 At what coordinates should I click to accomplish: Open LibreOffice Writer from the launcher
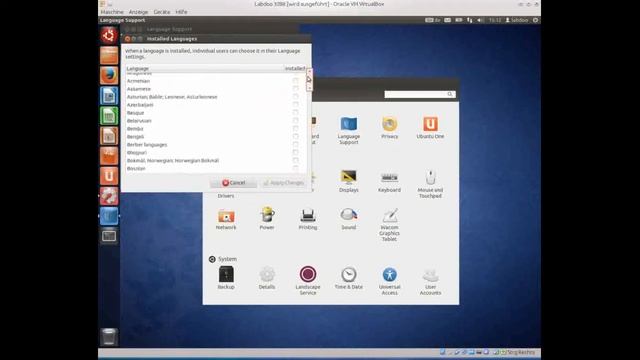coord(109,96)
